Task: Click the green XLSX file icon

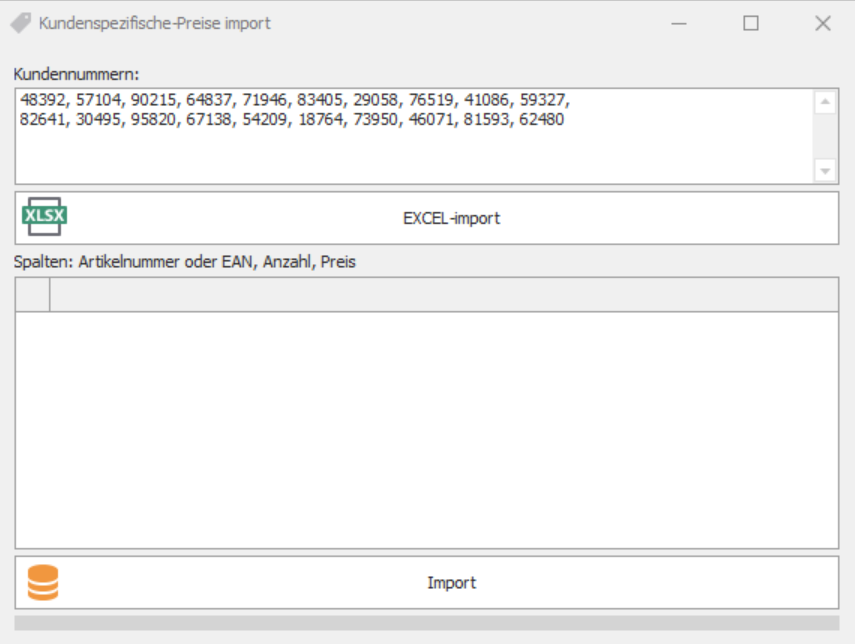Action: tap(44, 217)
